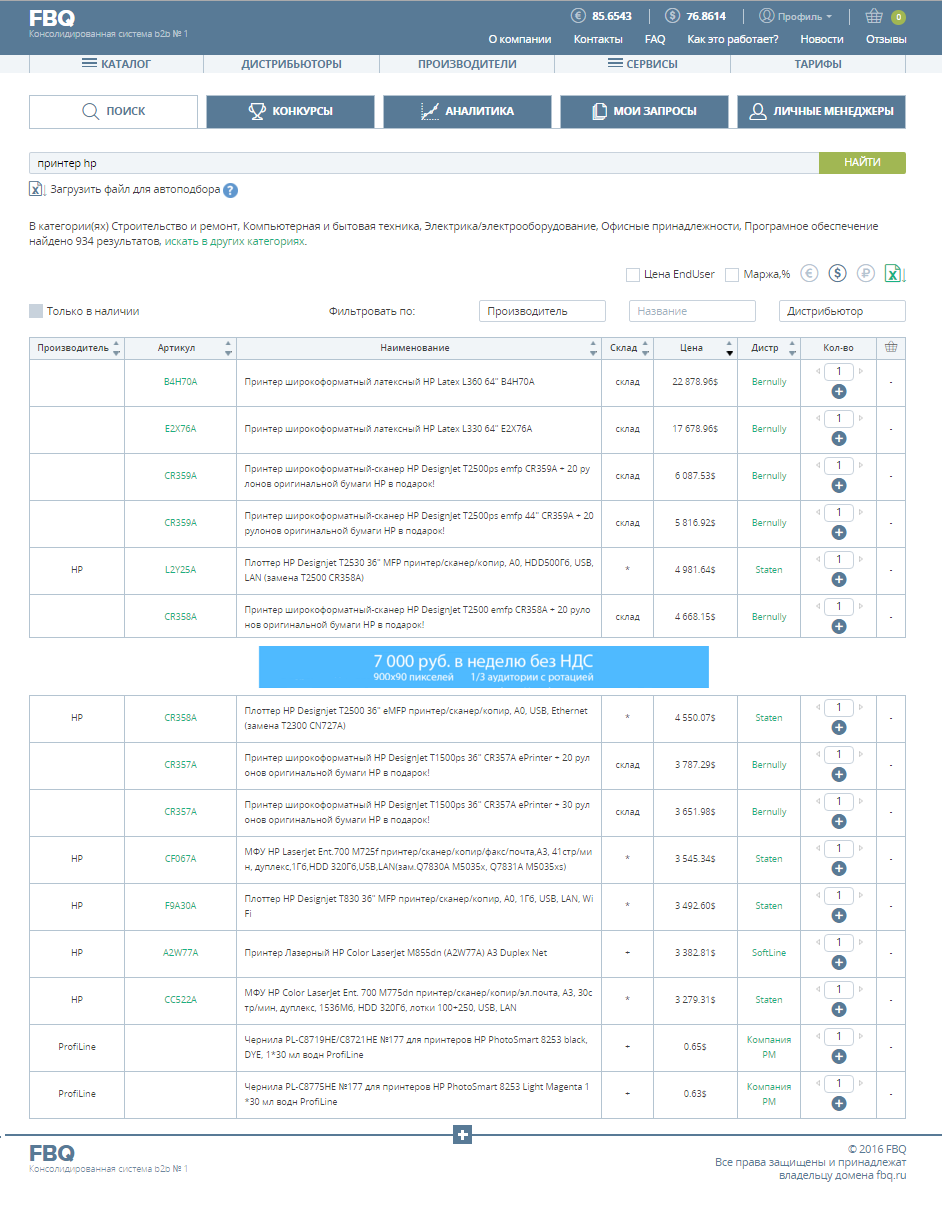The image size is (942, 1206).
Task: Increase quantity arrow for E2X76A row
Action: tap(860, 418)
